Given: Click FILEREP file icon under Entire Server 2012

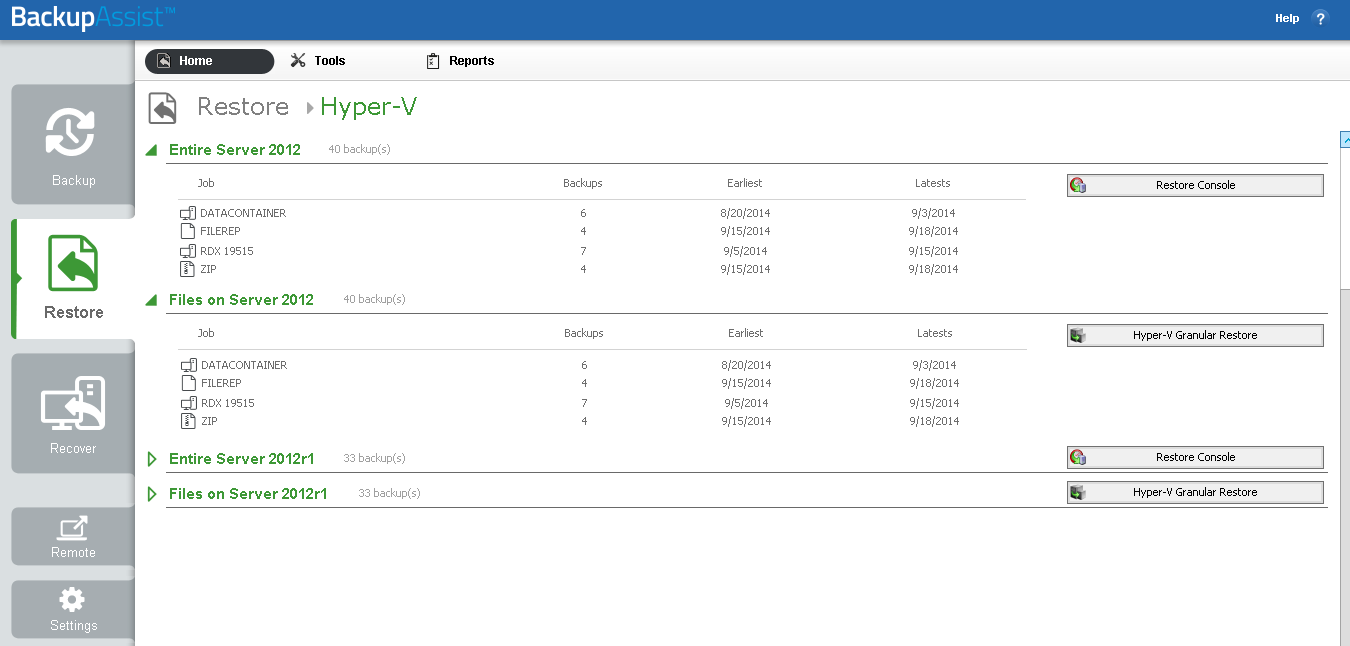Looking at the screenshot, I should pos(188,231).
